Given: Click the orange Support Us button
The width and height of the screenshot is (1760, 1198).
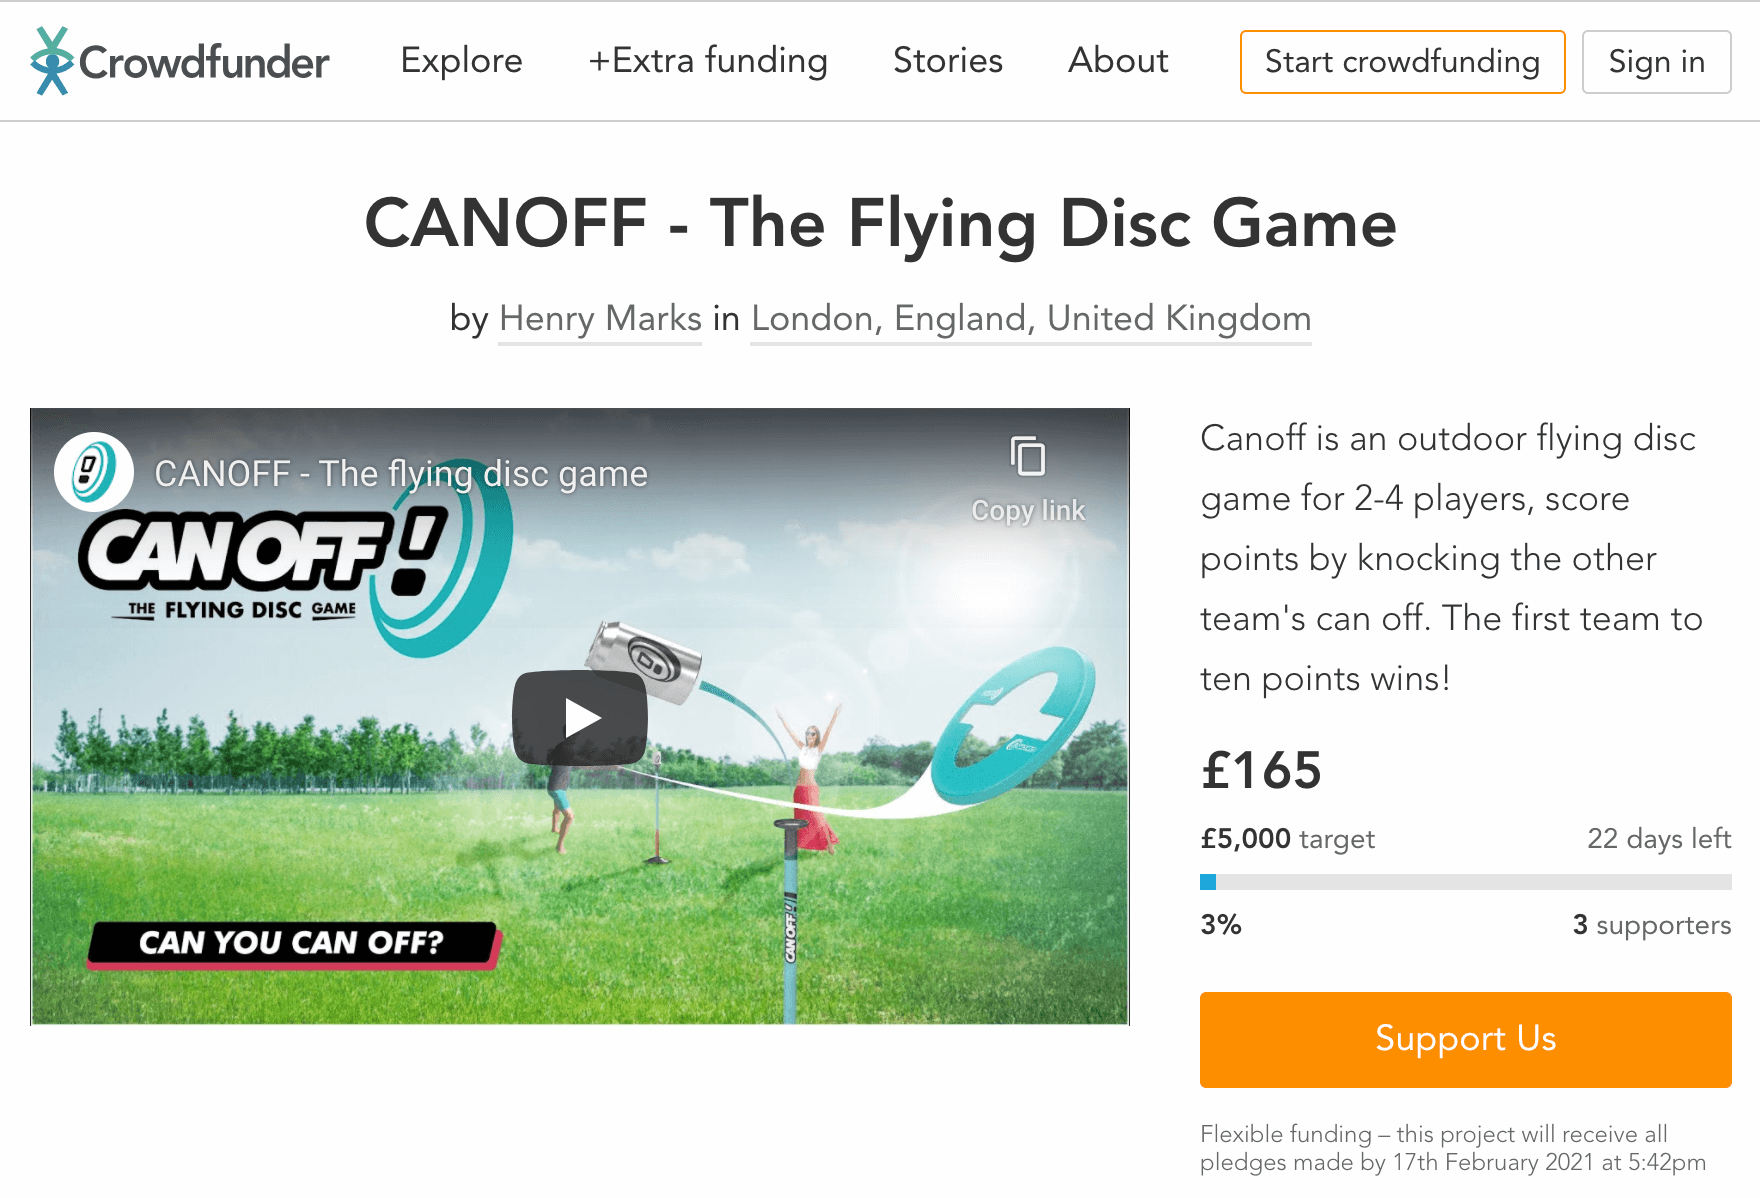Looking at the screenshot, I should point(1465,1039).
